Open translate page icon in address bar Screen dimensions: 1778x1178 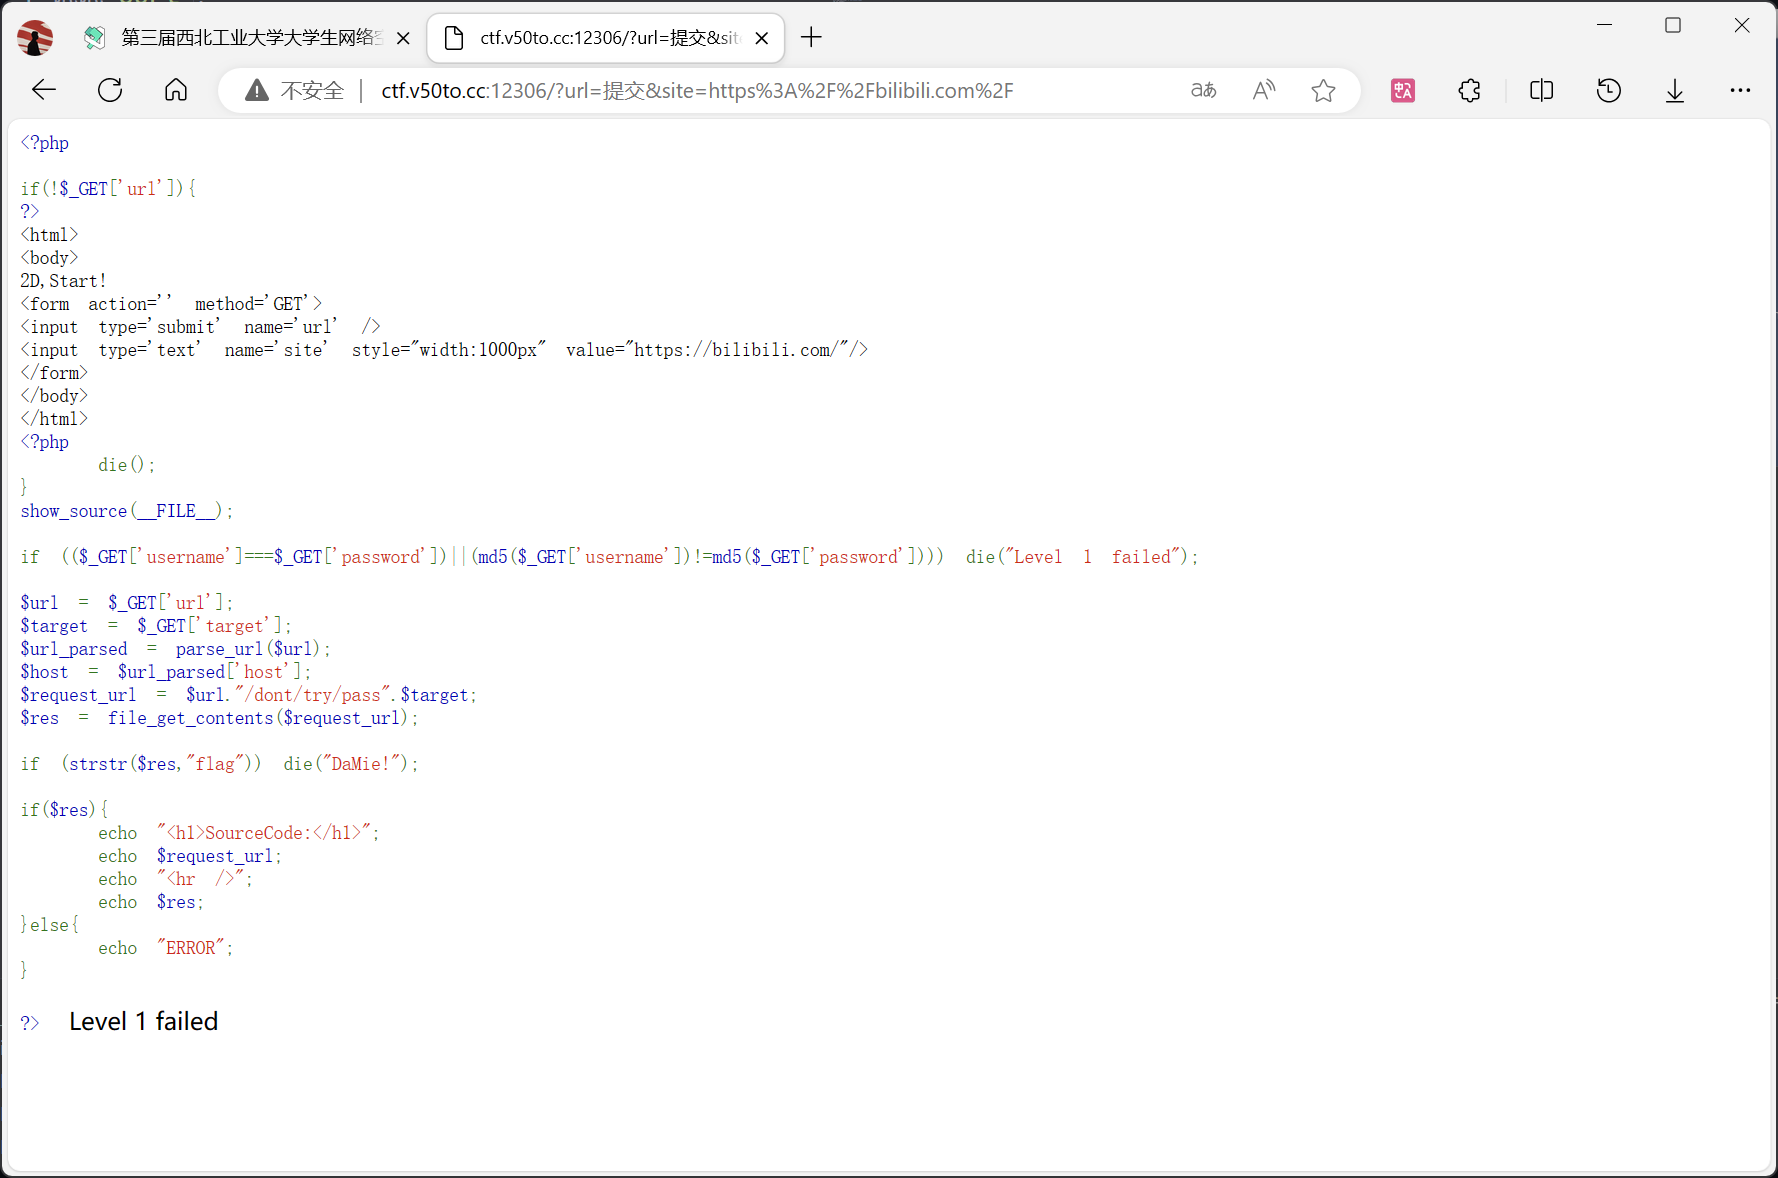click(1204, 91)
